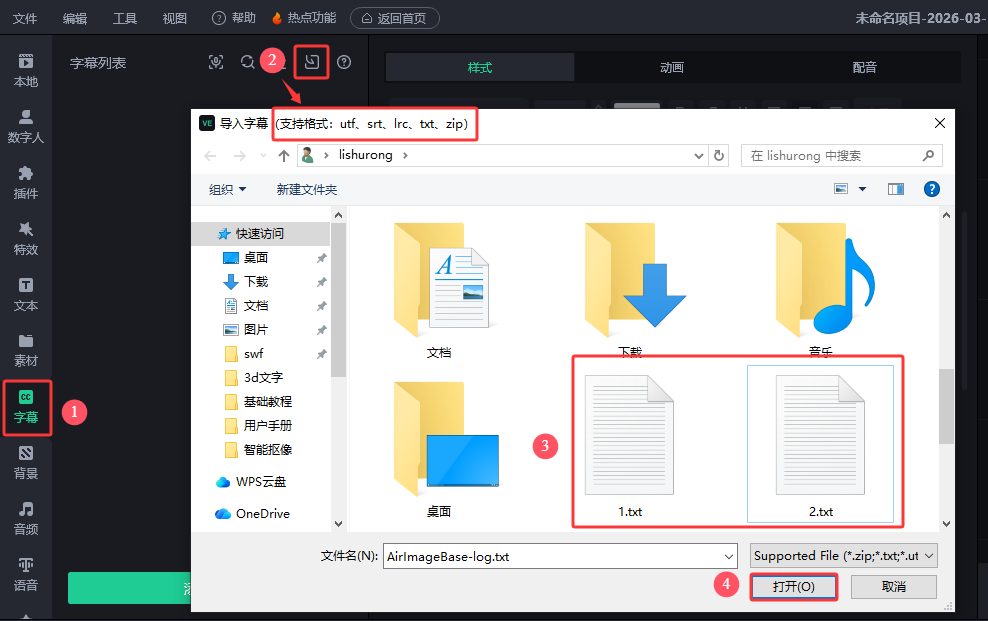
Task: Click the 打开(O) open button
Action: 794,586
